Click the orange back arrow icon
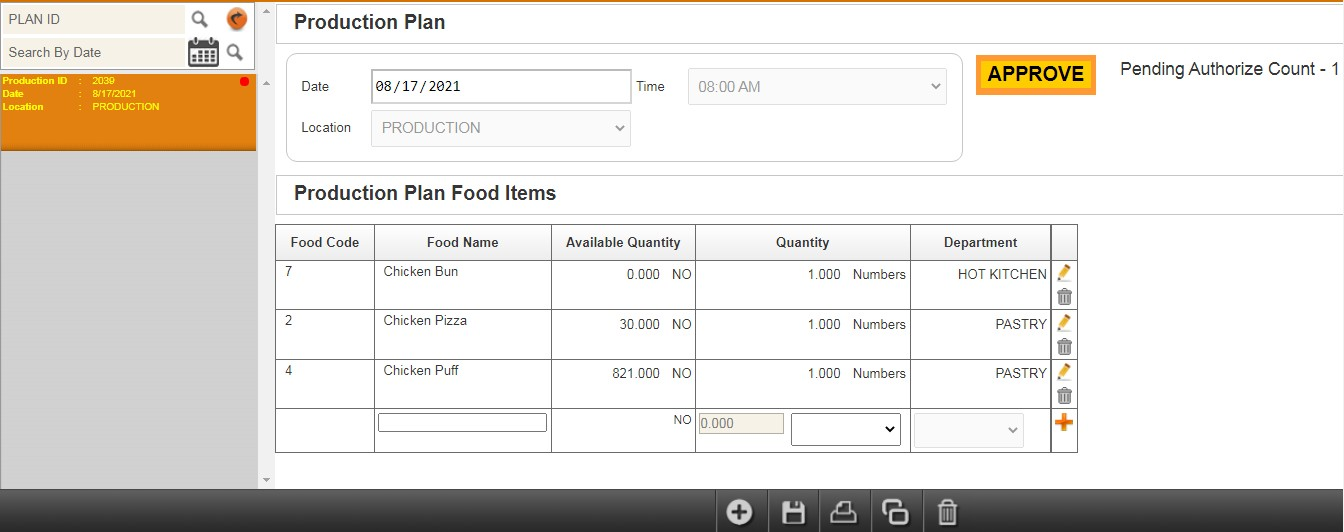 click(x=236, y=19)
